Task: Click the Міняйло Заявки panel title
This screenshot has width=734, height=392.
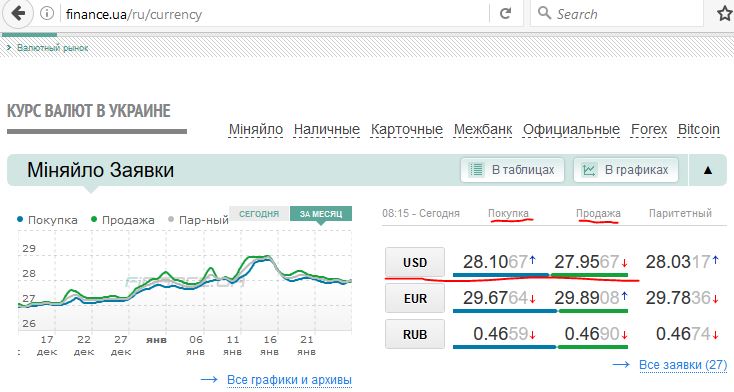Action: click(101, 170)
